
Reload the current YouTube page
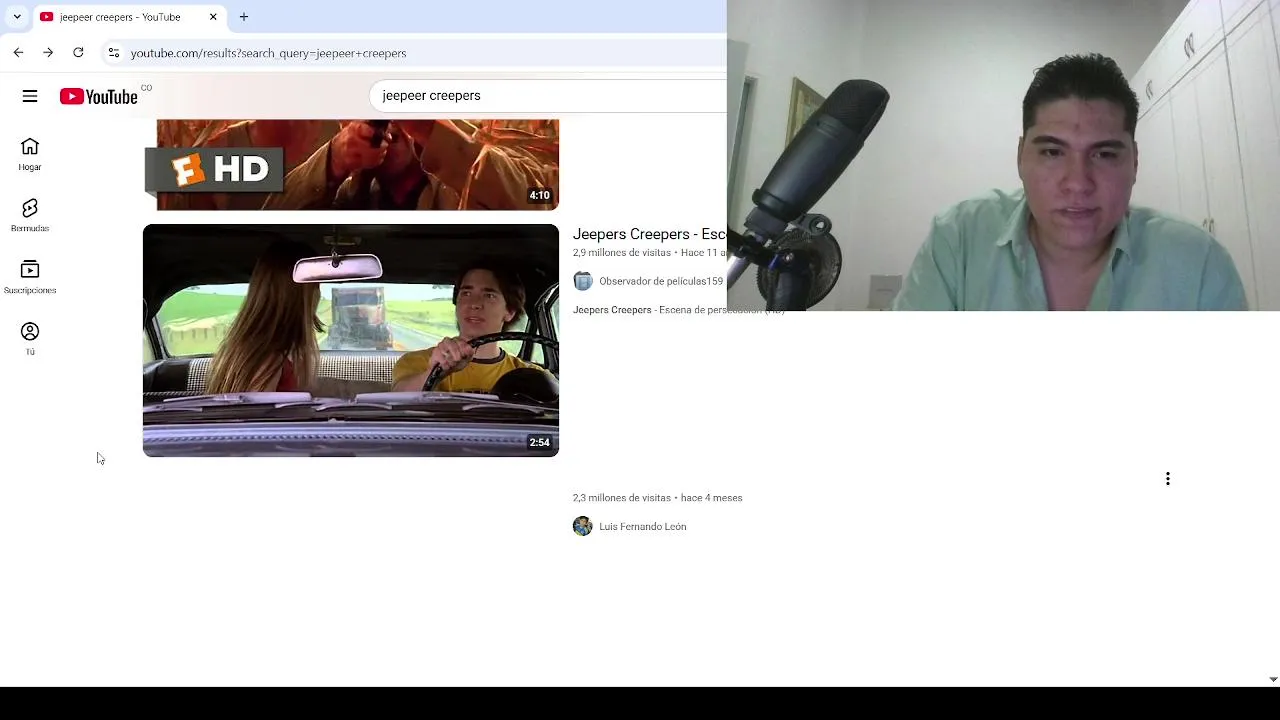click(78, 52)
